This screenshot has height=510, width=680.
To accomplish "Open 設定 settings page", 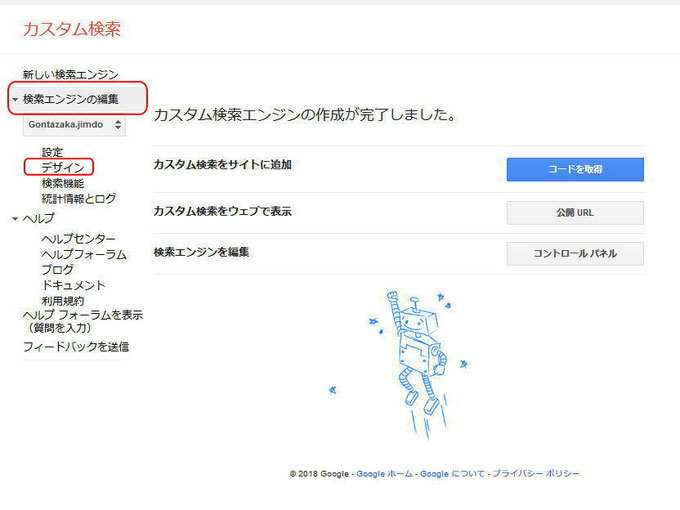I will click(52, 152).
